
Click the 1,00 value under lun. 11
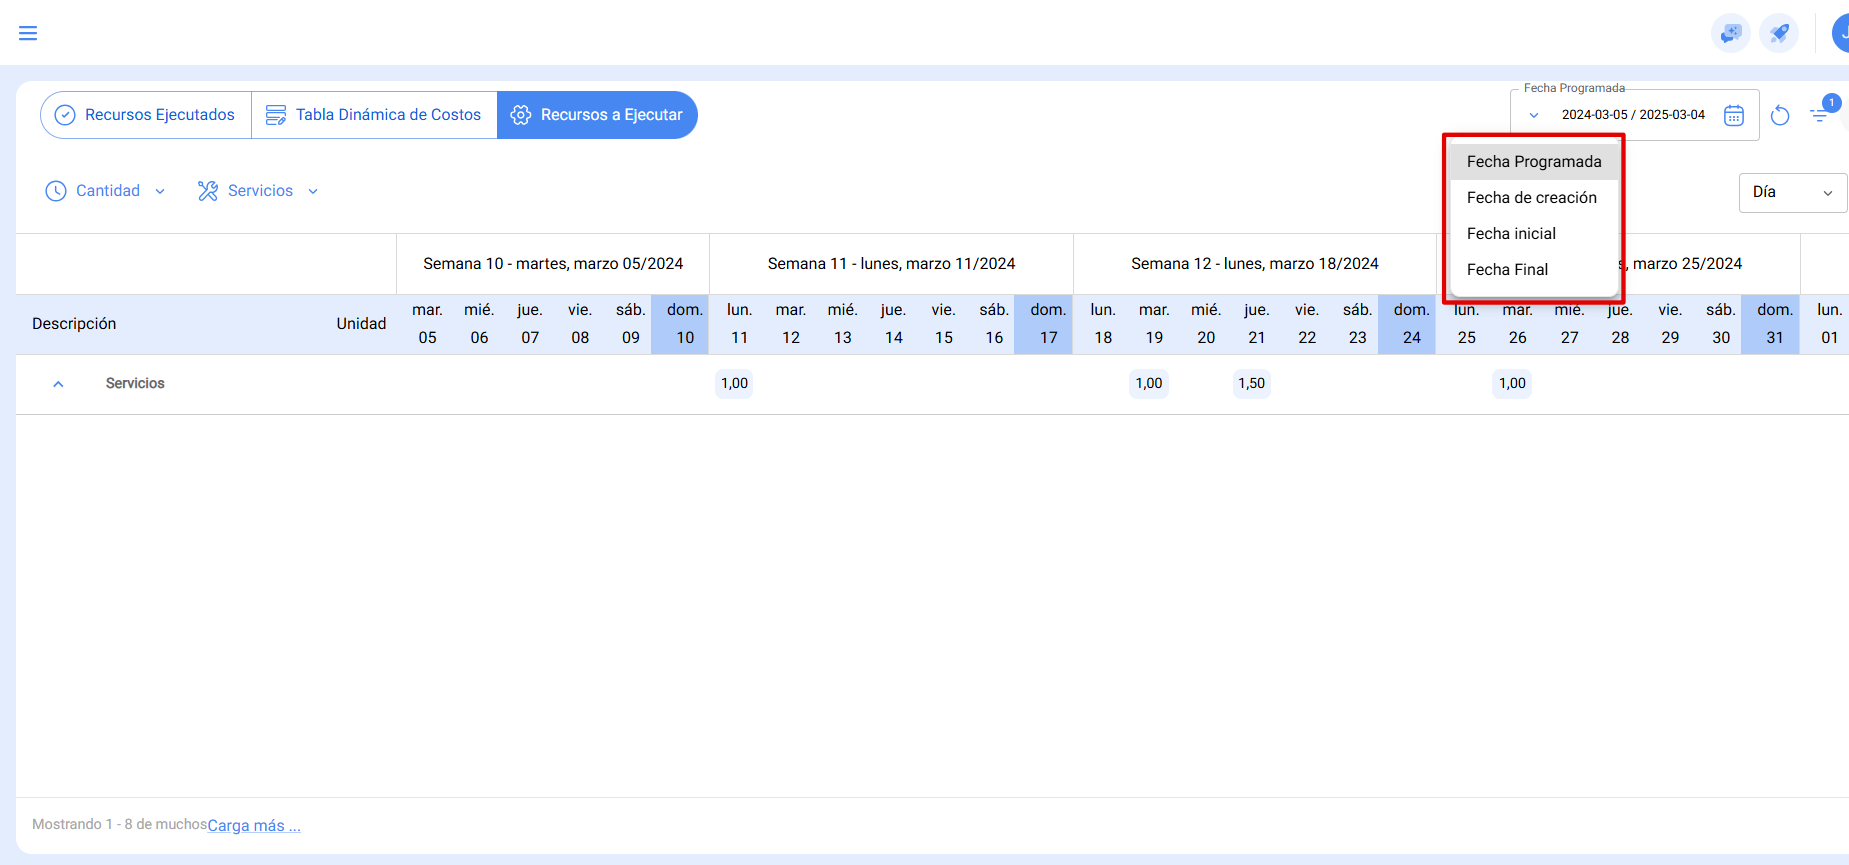click(734, 383)
